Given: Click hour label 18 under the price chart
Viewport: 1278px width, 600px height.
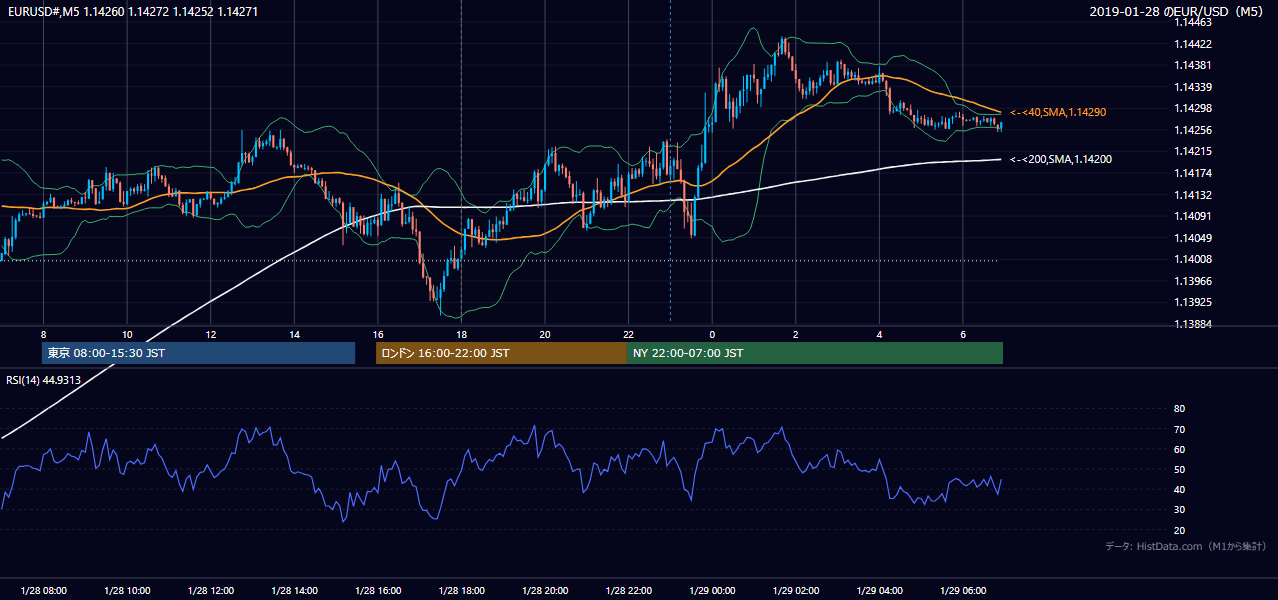Looking at the screenshot, I should (x=461, y=335).
